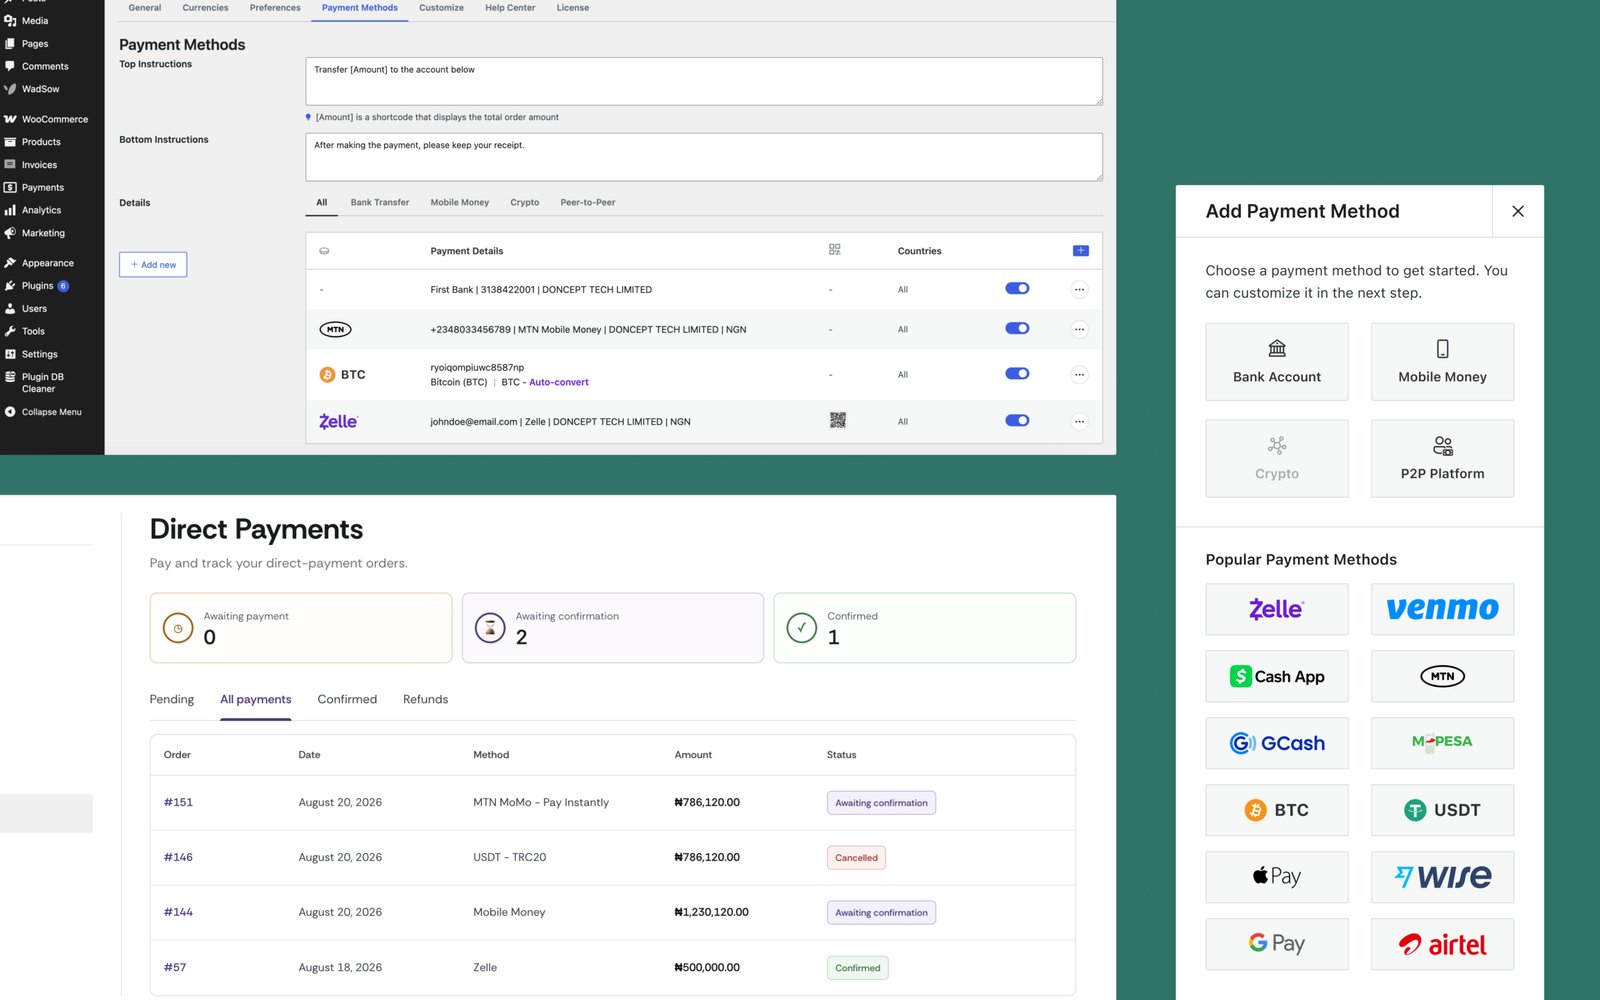The height and width of the screenshot is (1000, 1600).
Task: Filter details by Mobile Money tab
Action: pos(460,202)
